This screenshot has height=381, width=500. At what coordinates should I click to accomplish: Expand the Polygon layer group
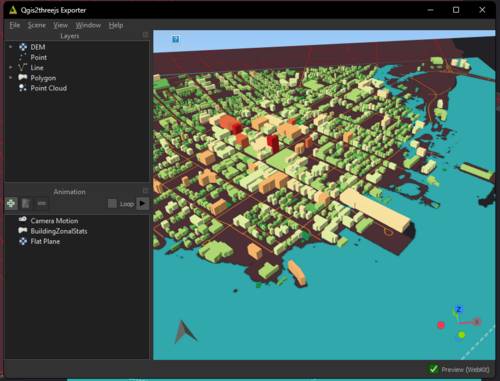click(11, 78)
